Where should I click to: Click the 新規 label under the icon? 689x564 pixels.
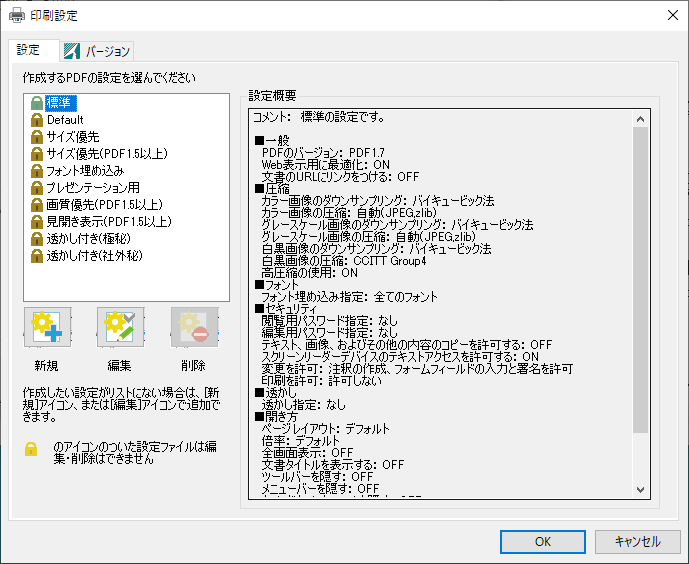pos(47,365)
